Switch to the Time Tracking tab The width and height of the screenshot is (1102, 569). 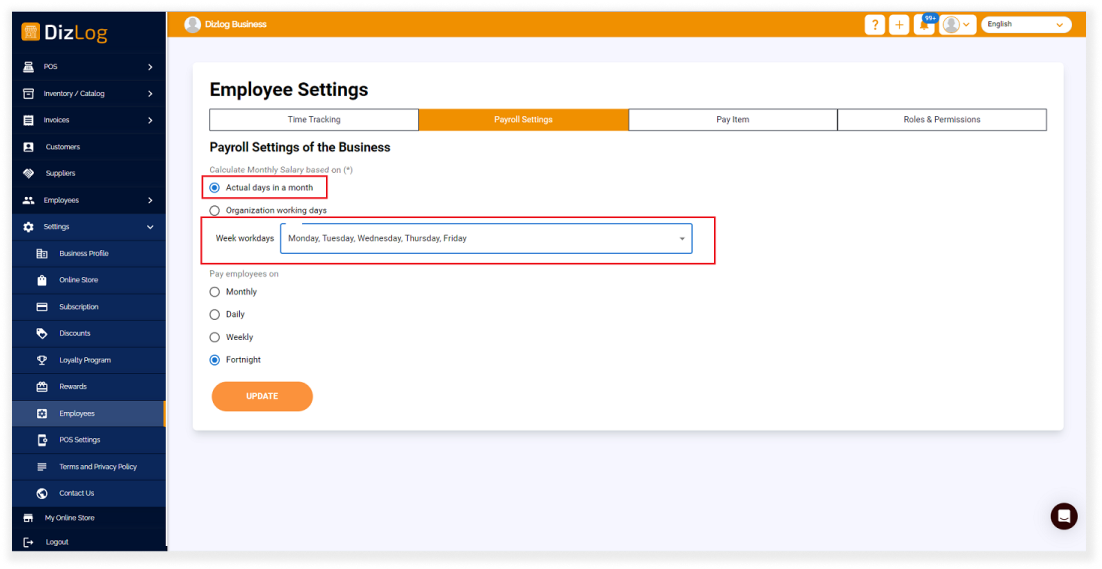point(314,120)
